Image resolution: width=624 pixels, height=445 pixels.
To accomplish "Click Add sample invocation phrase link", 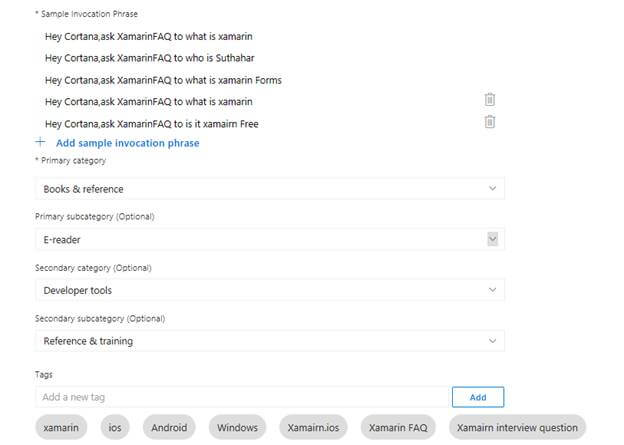I will coord(127,143).
